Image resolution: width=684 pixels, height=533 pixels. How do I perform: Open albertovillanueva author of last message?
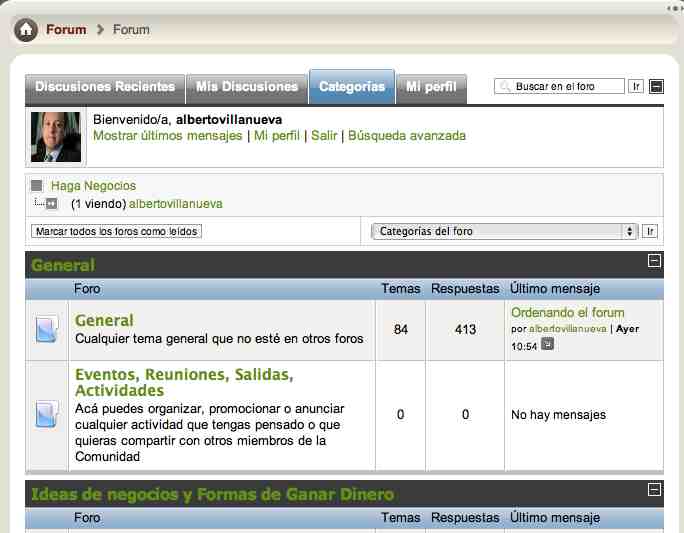568,329
